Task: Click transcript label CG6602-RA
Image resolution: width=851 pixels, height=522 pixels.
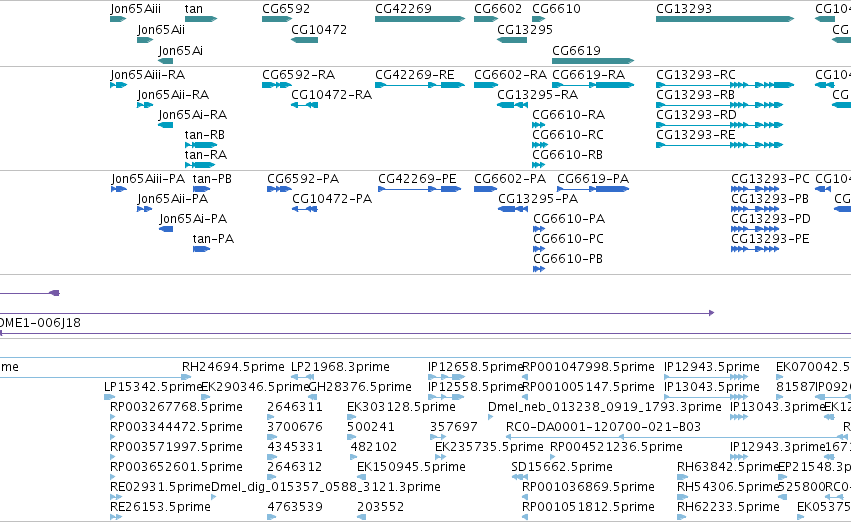Action: 510,74
